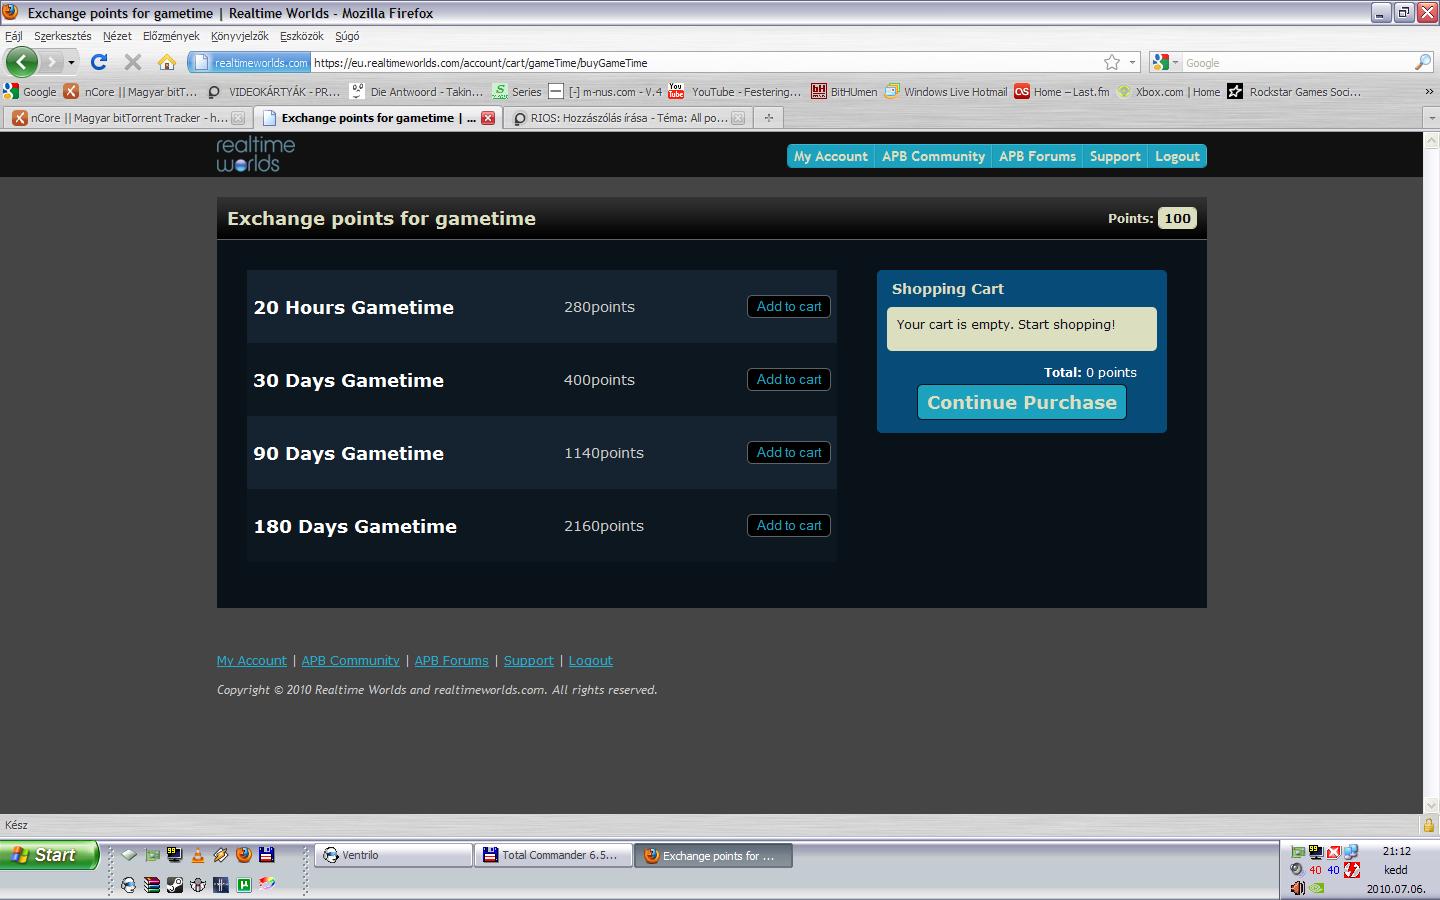Click the Continue Purchase button
Viewport: 1440px width, 900px height.
(x=1022, y=402)
